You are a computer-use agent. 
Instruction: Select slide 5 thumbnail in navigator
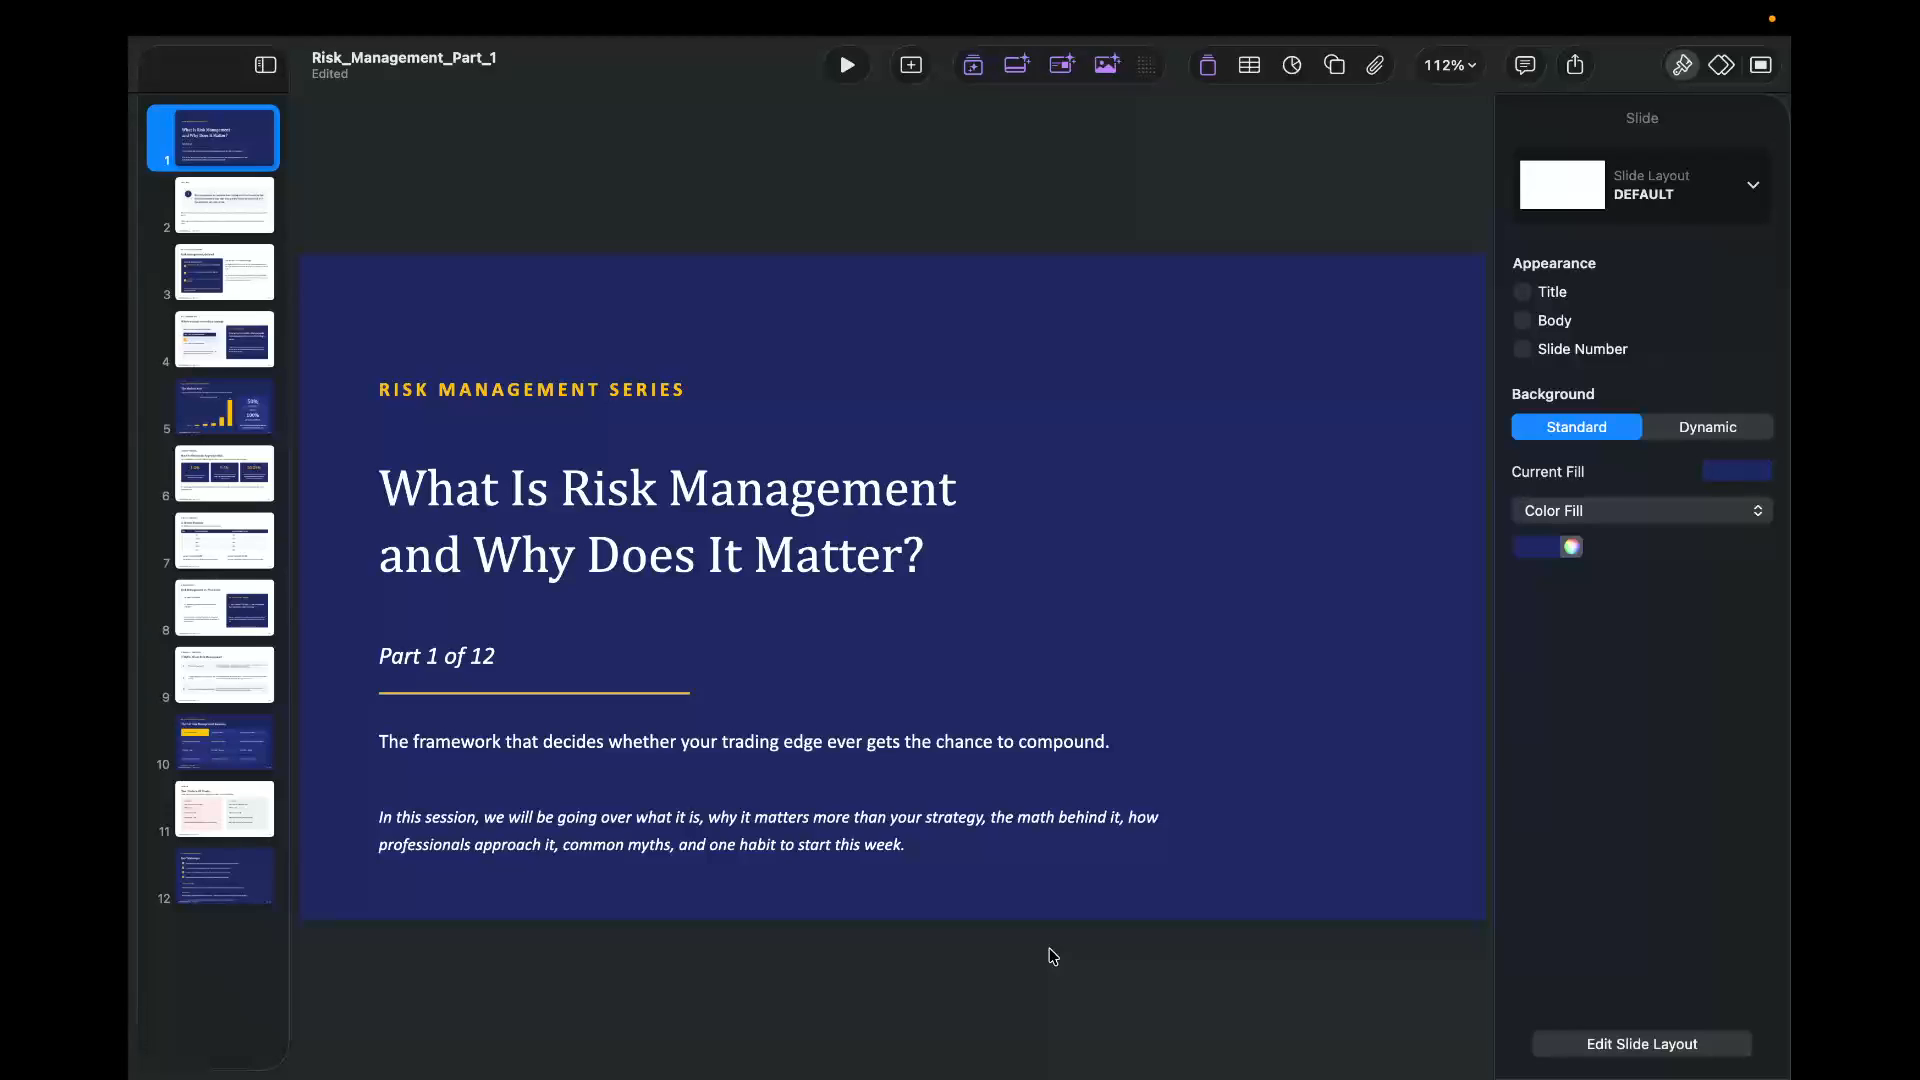[x=225, y=406]
